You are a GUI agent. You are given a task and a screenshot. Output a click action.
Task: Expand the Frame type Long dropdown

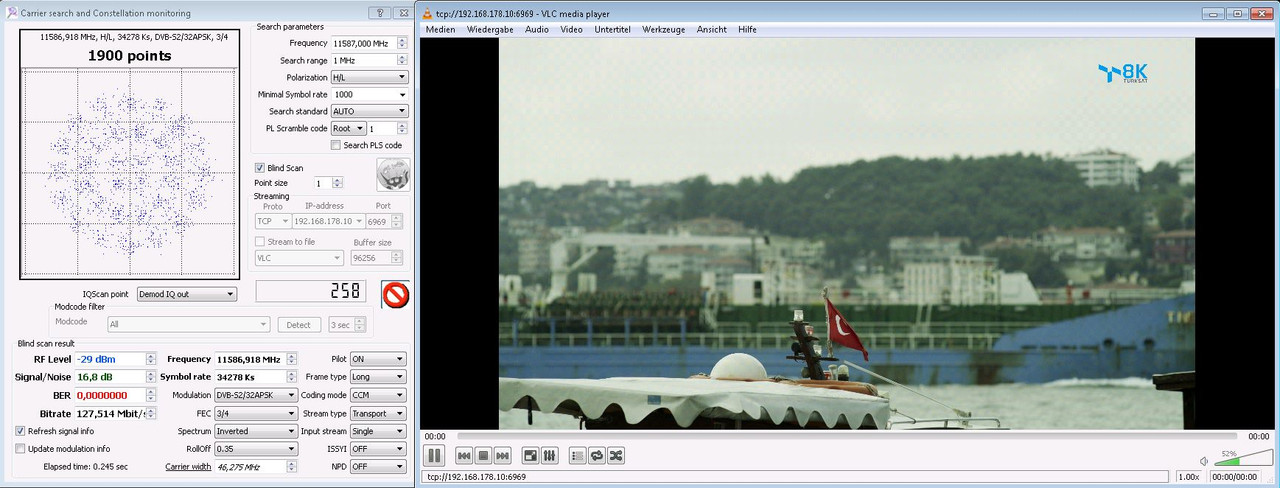[378, 377]
